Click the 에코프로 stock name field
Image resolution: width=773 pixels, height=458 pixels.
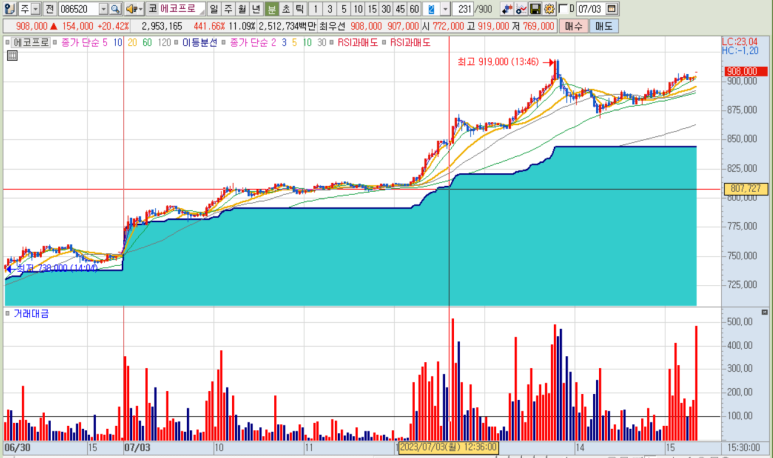tap(181, 9)
